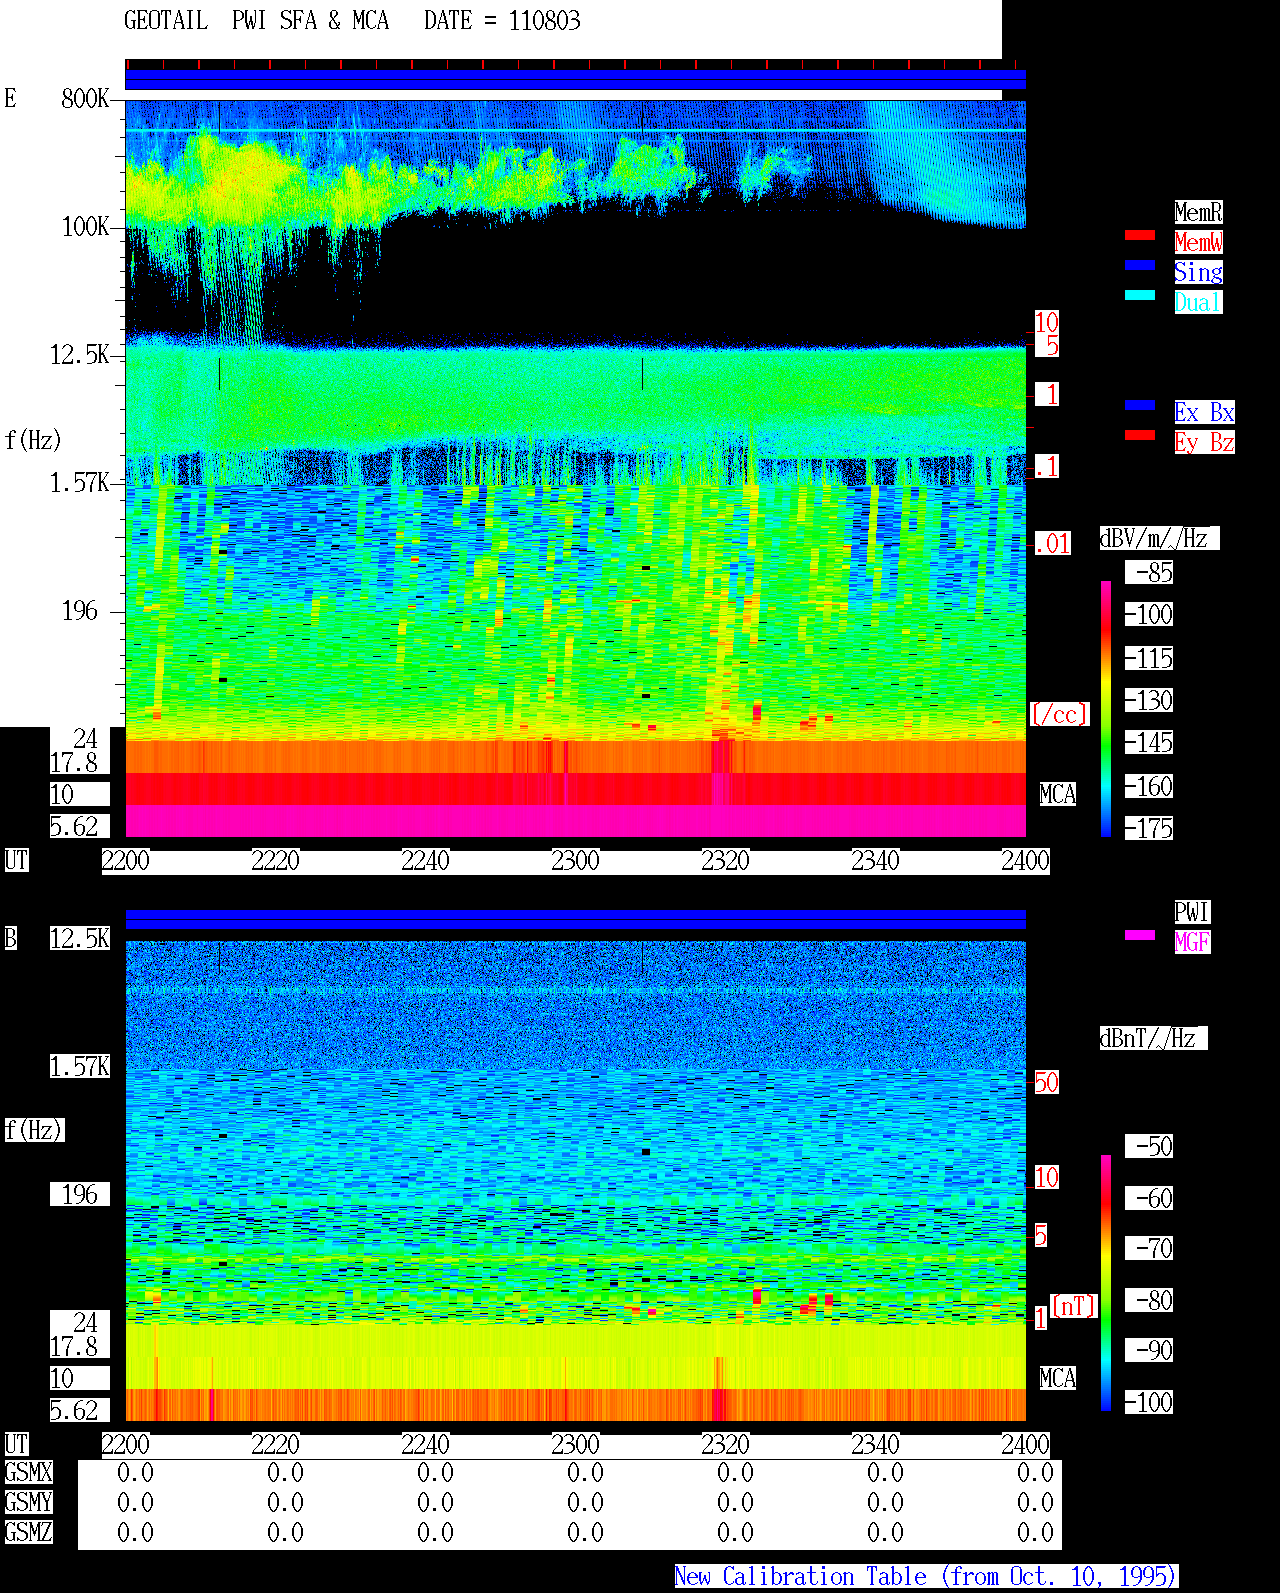Click the 800K frequency label
The image size is (1280, 1593).
85,98
